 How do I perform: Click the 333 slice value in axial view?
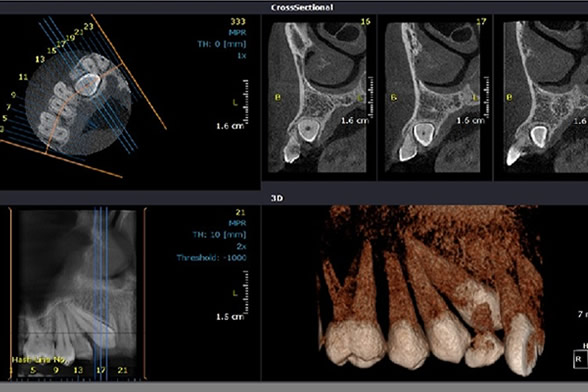[238, 21]
